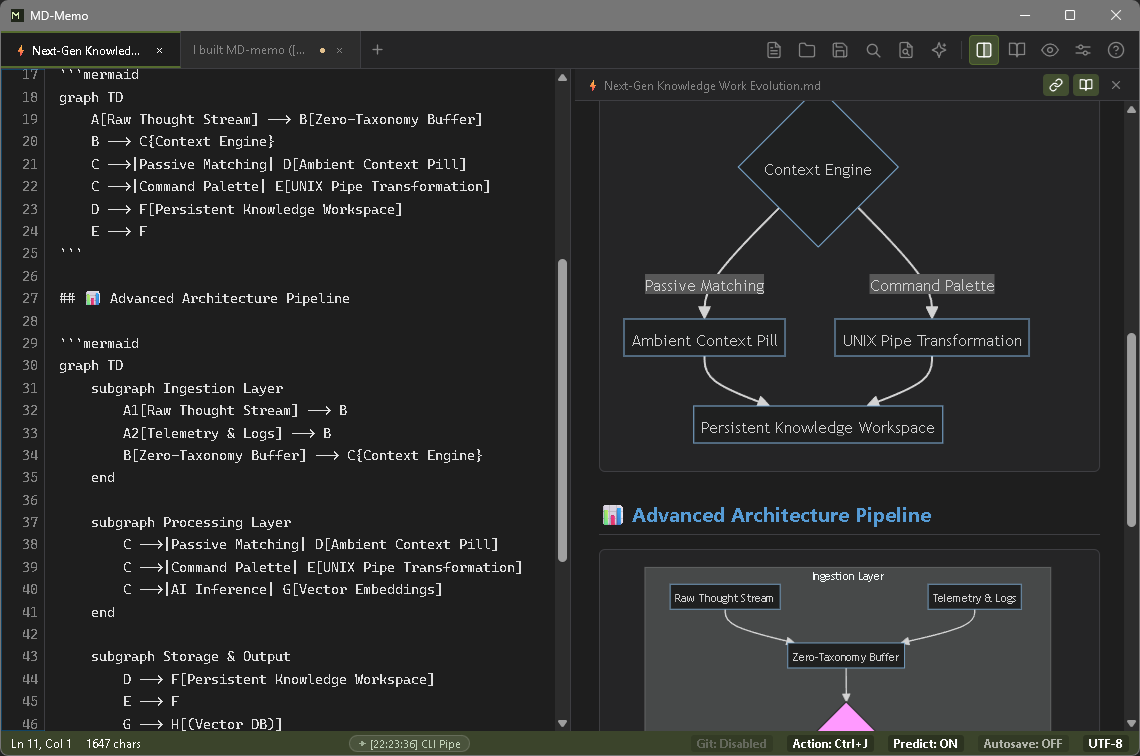Click the editor scrollbar down arrow
Image resolution: width=1140 pixels, height=756 pixels.
(x=562, y=723)
